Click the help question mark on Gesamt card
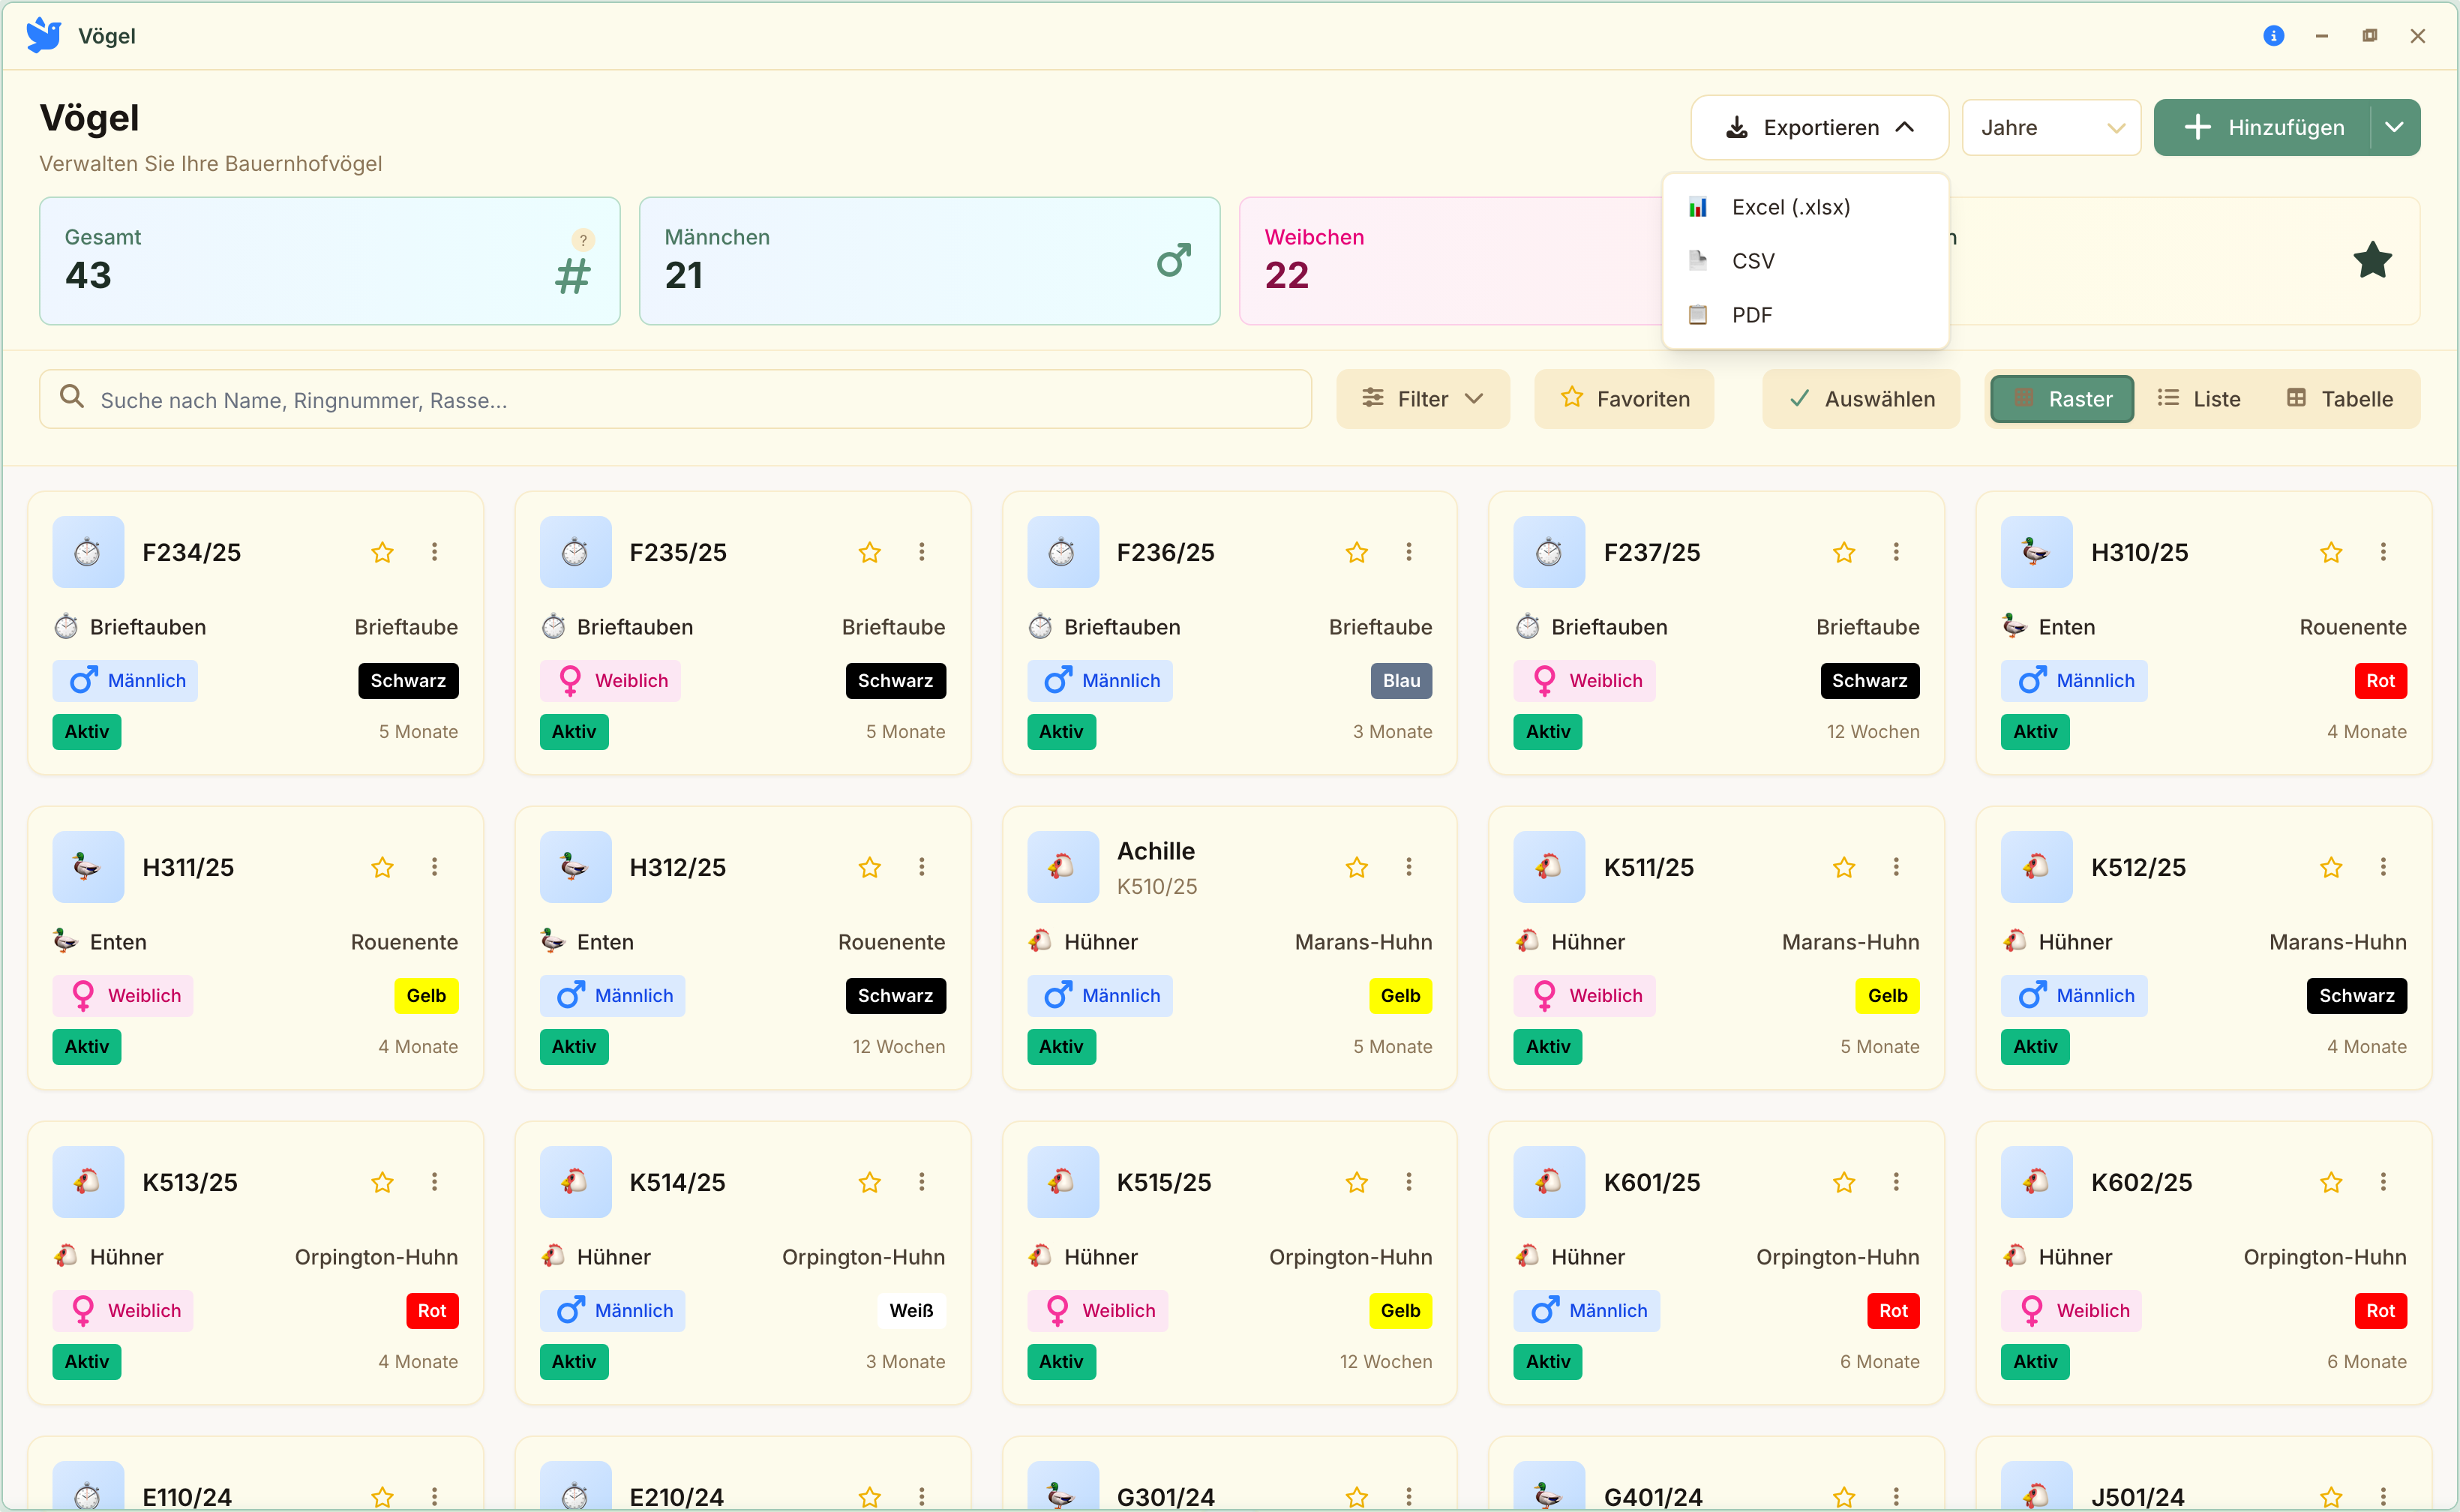Image resolution: width=2460 pixels, height=1512 pixels. pos(583,240)
